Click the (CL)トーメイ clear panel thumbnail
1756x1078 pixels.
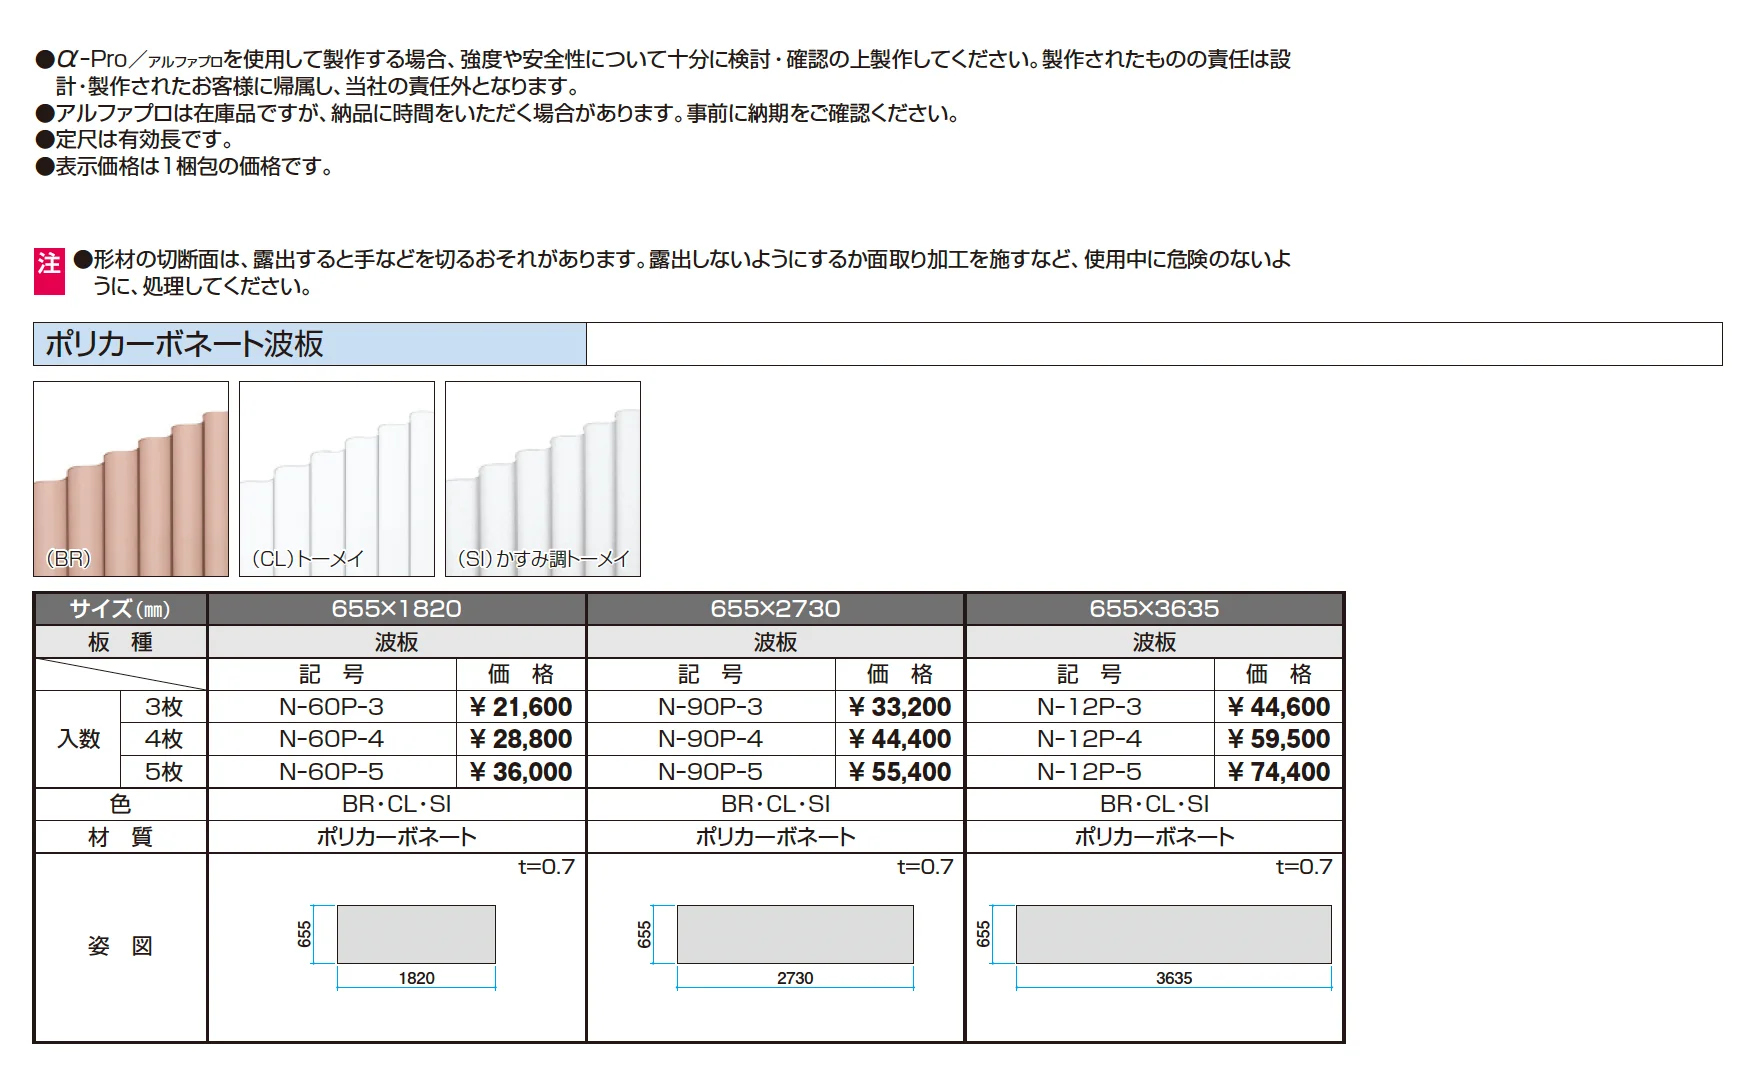point(337,479)
